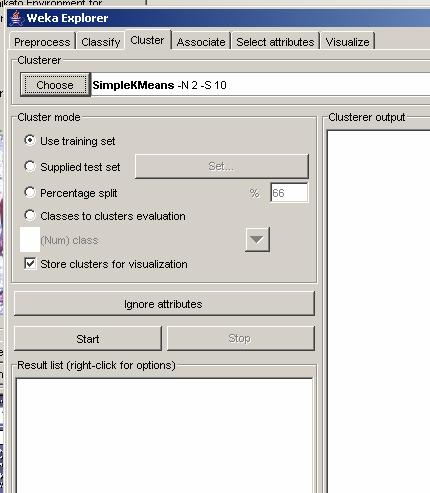Screen dimensions: 430x493
Task: Go to the Associate tab
Action: tap(201, 42)
